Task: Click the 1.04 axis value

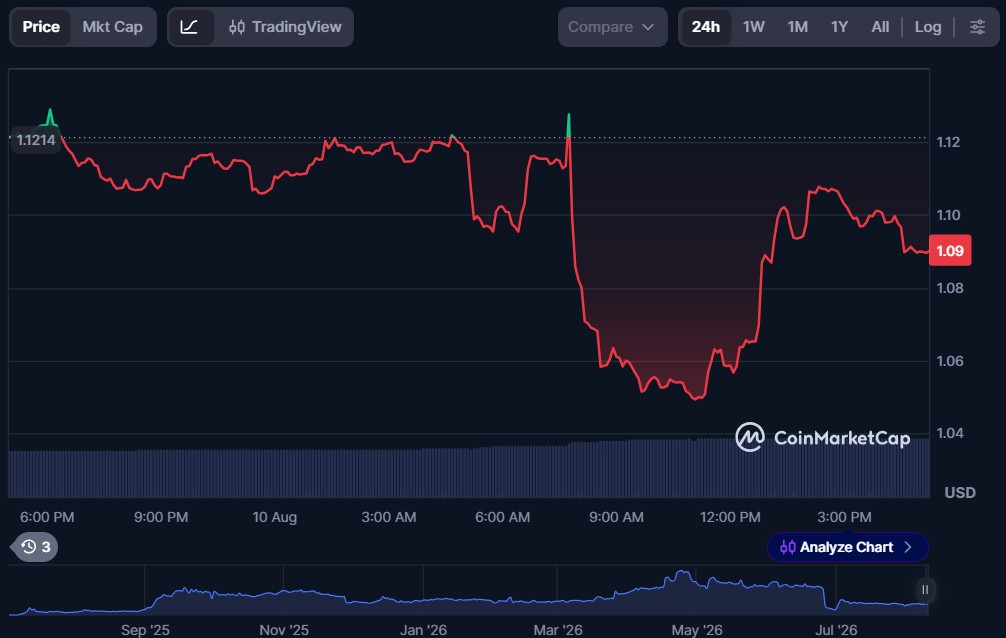Action: [x=950, y=433]
